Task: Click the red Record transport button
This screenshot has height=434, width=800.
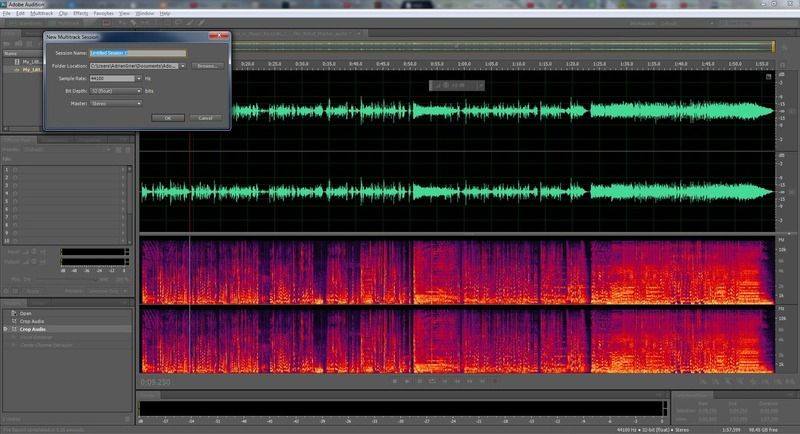Action: [494, 381]
